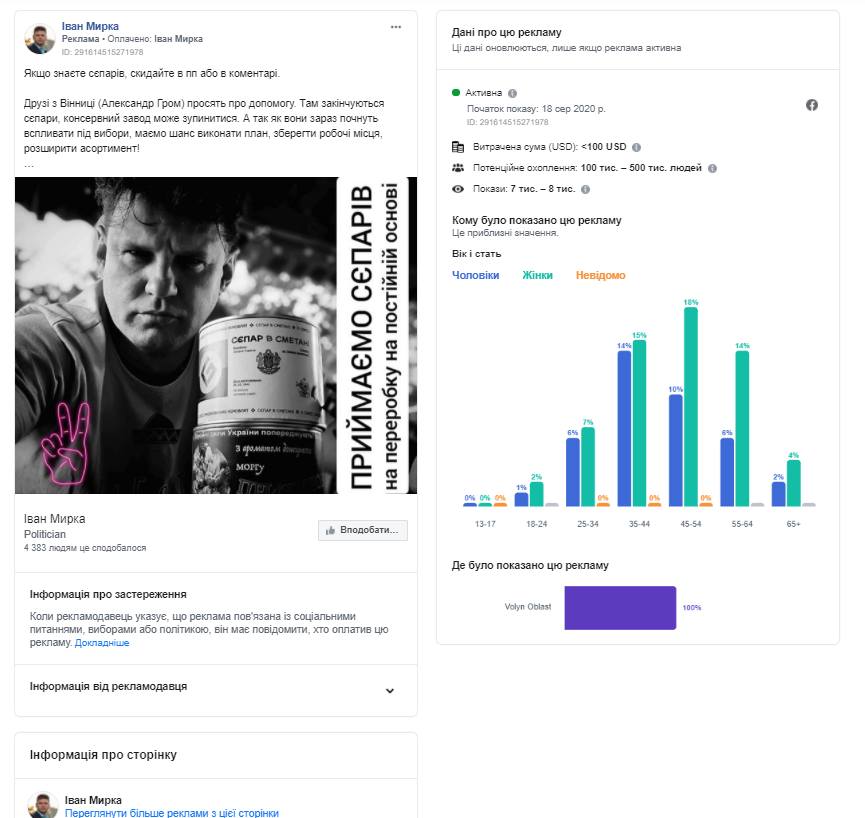Viewport: 865px width, 818px height.
Task: Open Іван Мирка page name at top
Action: click(x=90, y=26)
